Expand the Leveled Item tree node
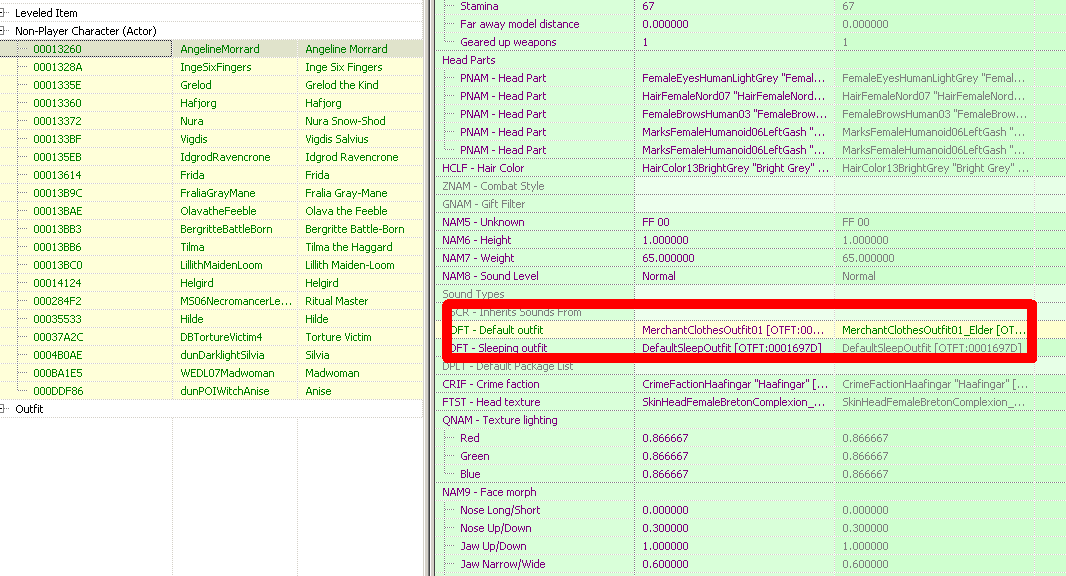Screen dimensions: 1066x576 coord(3,13)
